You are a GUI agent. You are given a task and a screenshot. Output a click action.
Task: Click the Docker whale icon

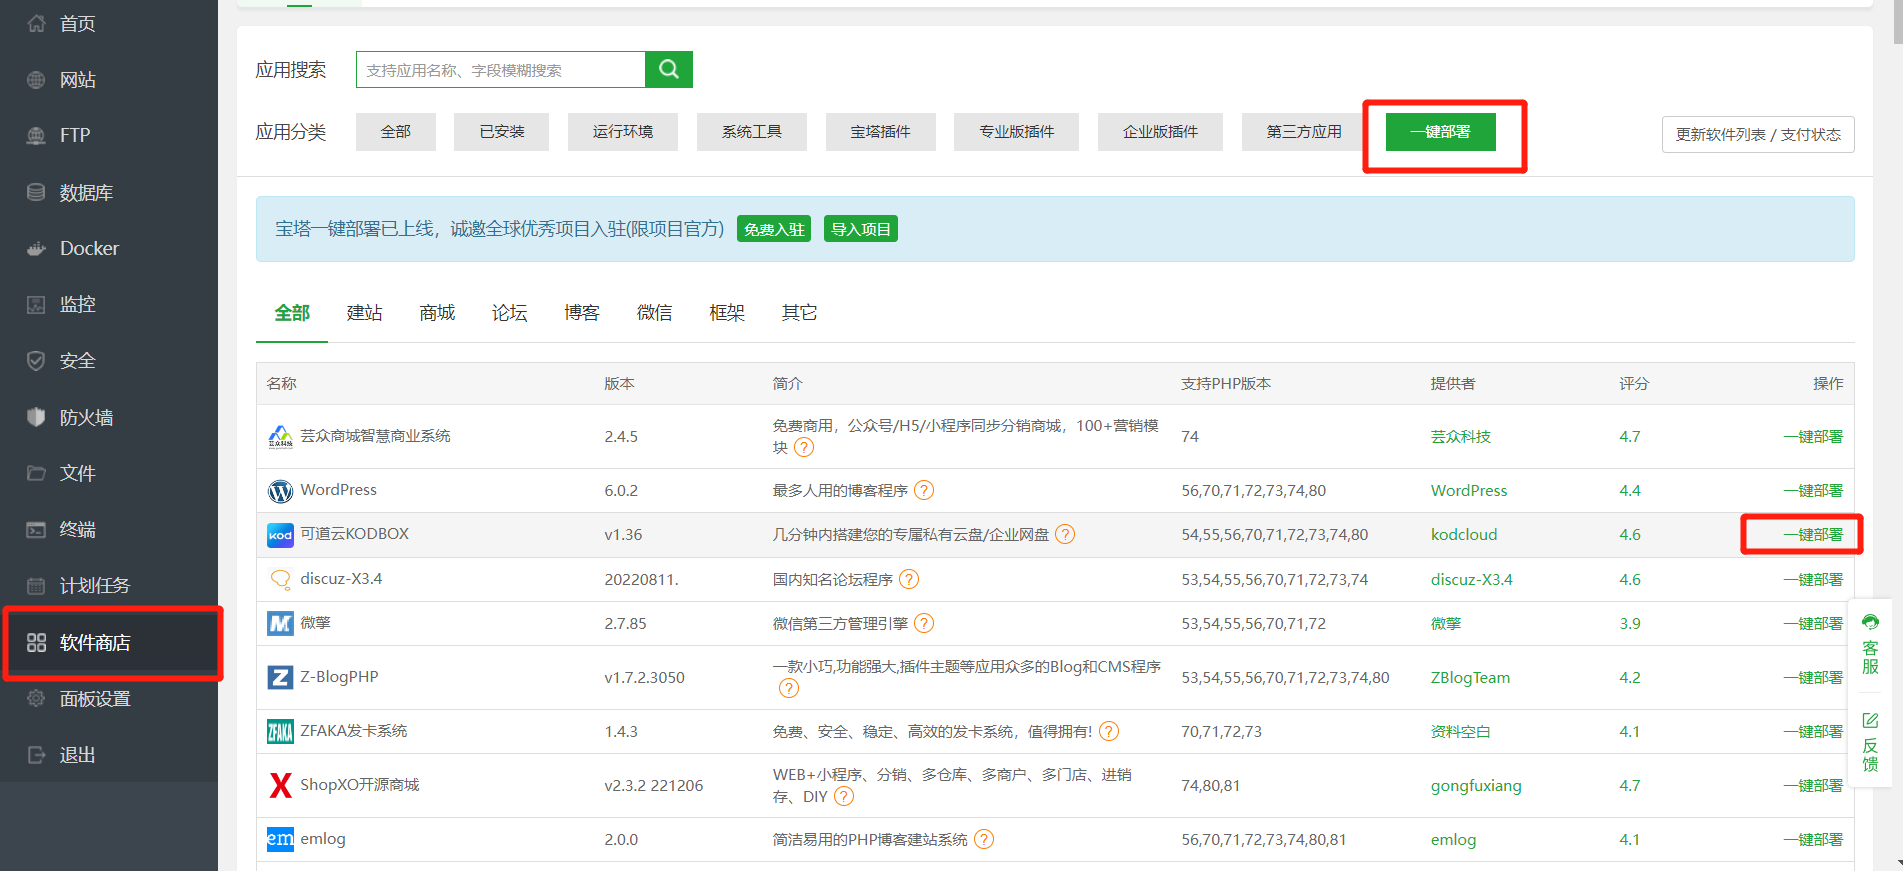tap(36, 249)
